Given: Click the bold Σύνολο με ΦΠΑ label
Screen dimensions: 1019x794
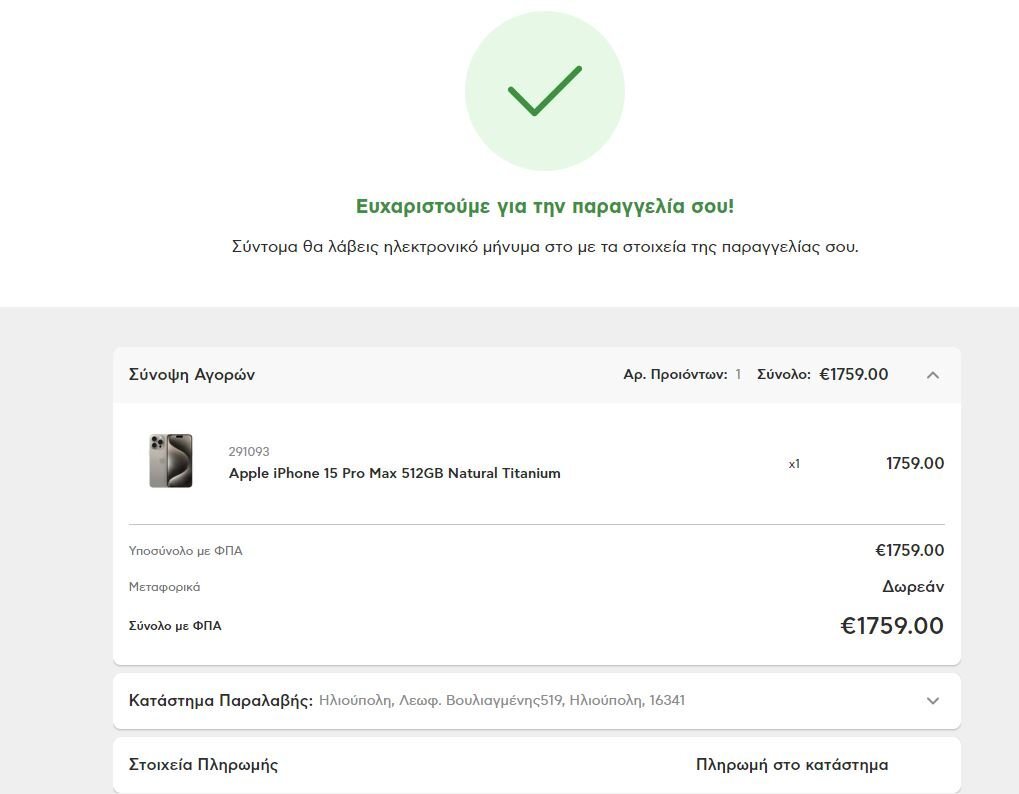Looking at the screenshot, I should tap(175, 626).
